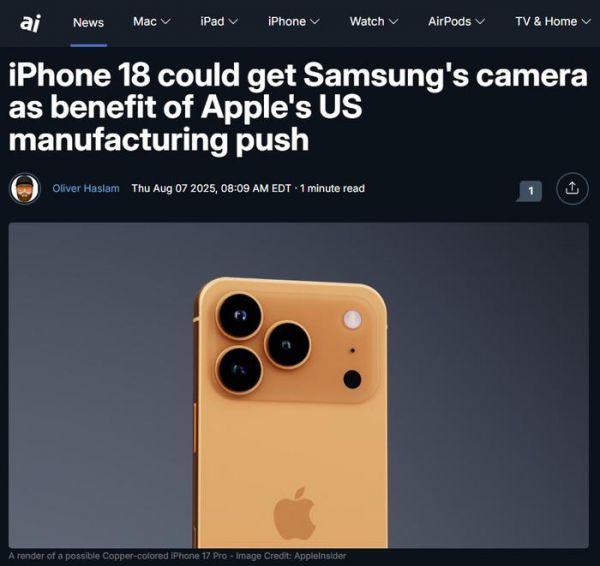Click the copper iPhone render image
The image size is (600, 566).
click(298, 385)
